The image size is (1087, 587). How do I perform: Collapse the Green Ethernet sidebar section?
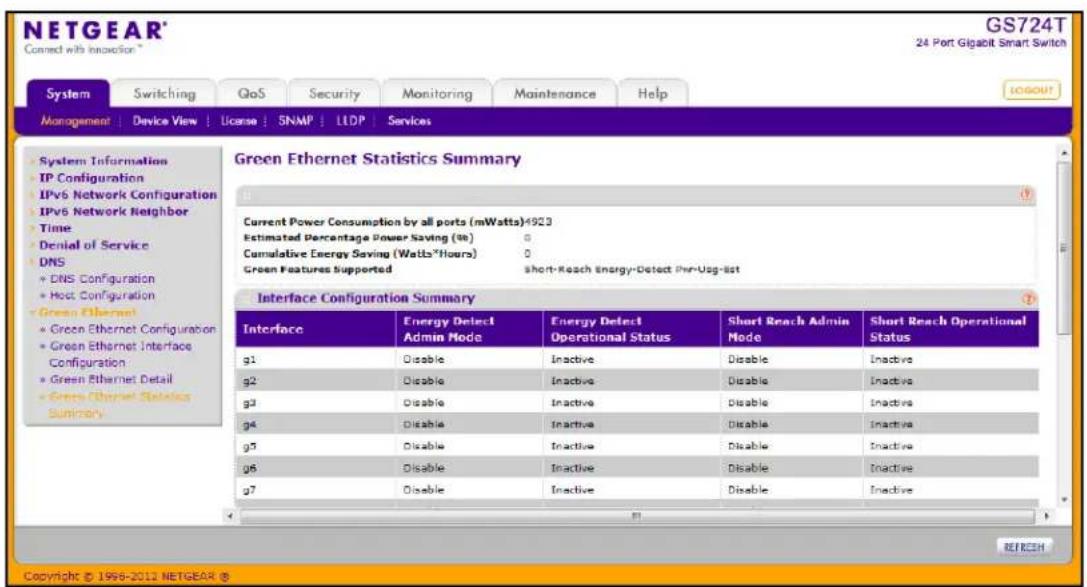(87, 312)
